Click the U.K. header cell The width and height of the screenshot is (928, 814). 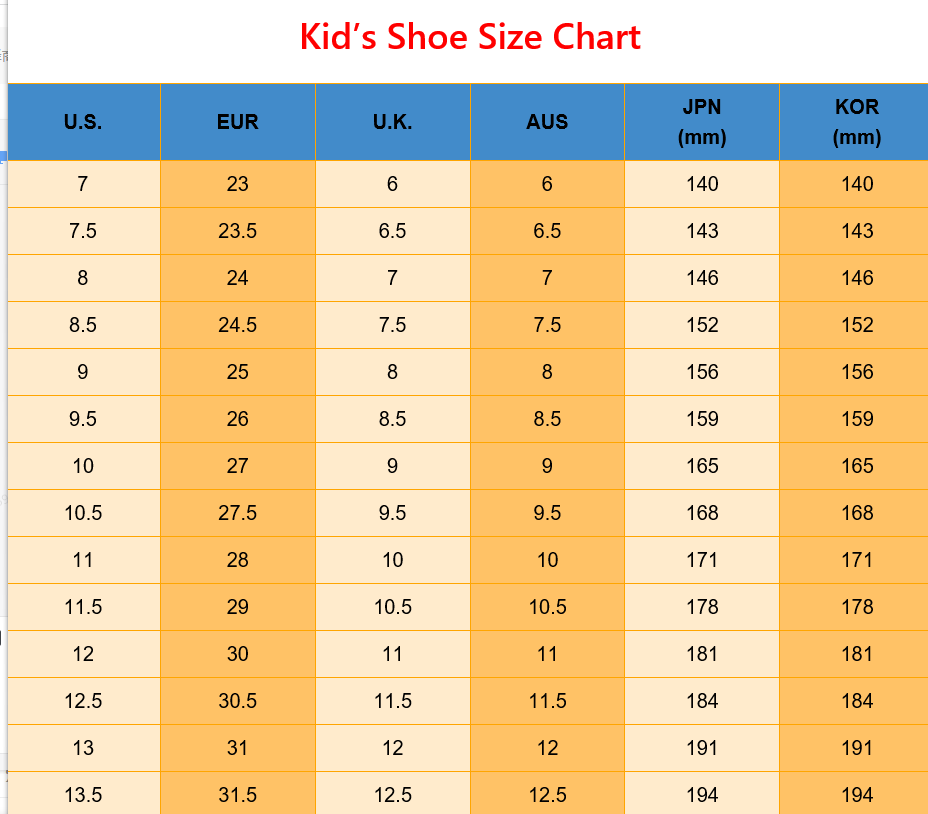(392, 122)
